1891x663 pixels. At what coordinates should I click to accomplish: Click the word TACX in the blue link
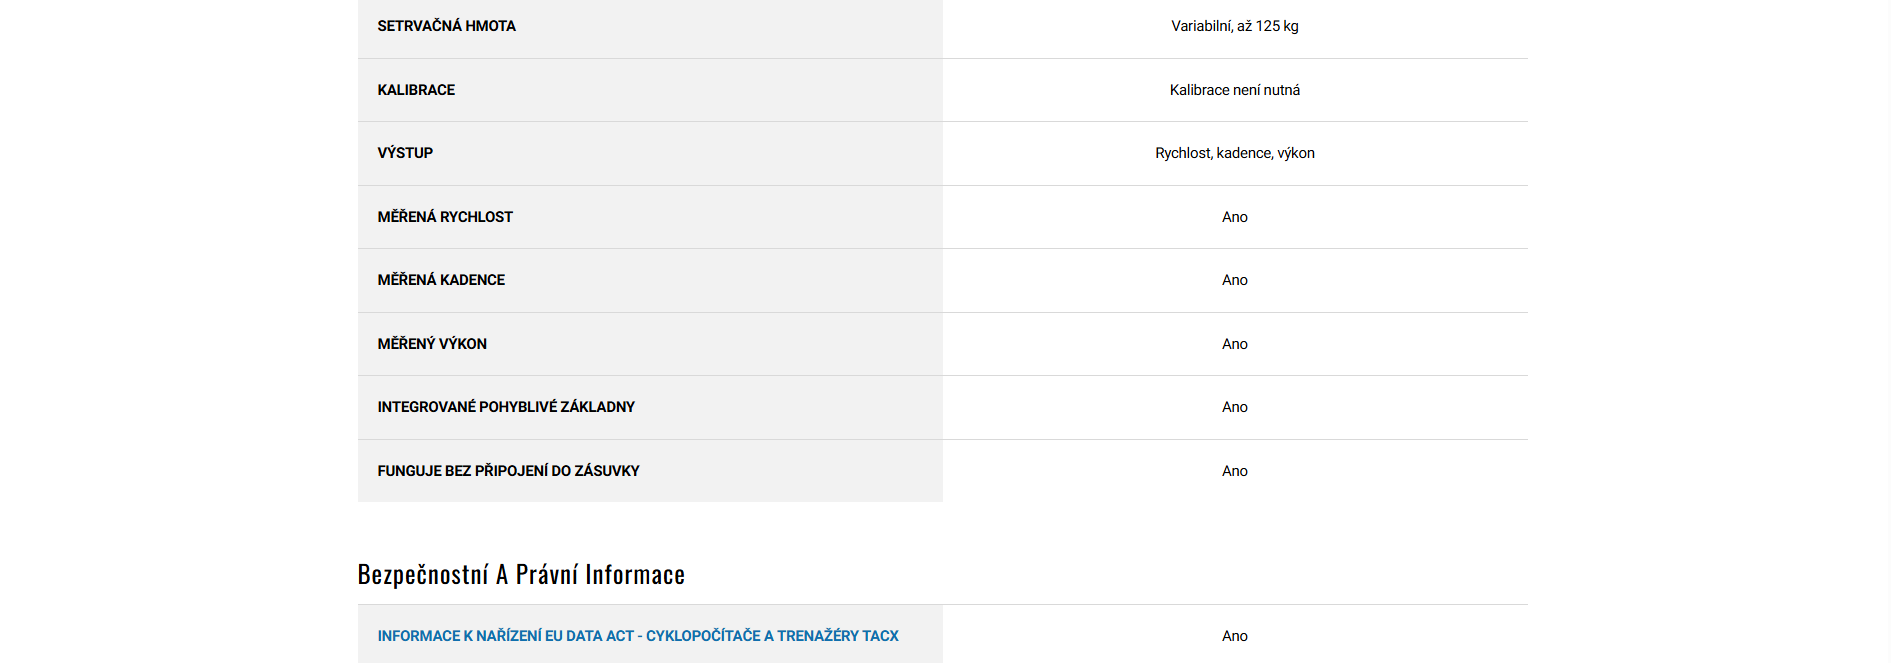(x=880, y=636)
